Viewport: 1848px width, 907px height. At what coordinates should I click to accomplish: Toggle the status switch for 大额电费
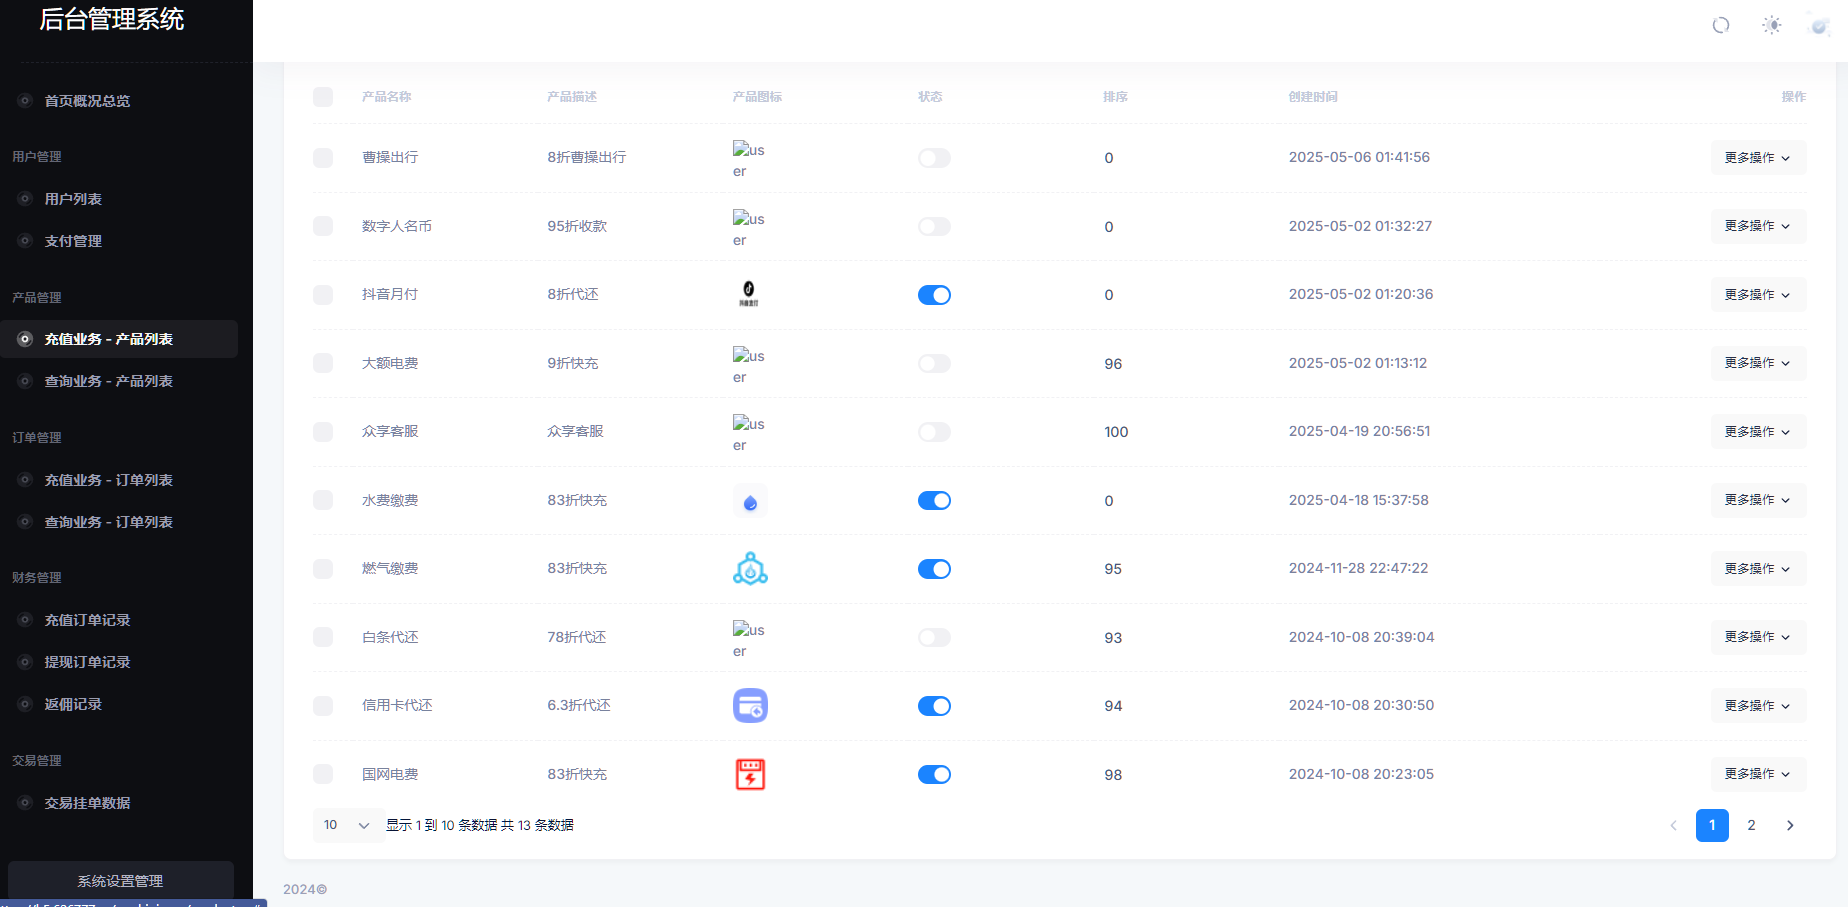tap(933, 363)
